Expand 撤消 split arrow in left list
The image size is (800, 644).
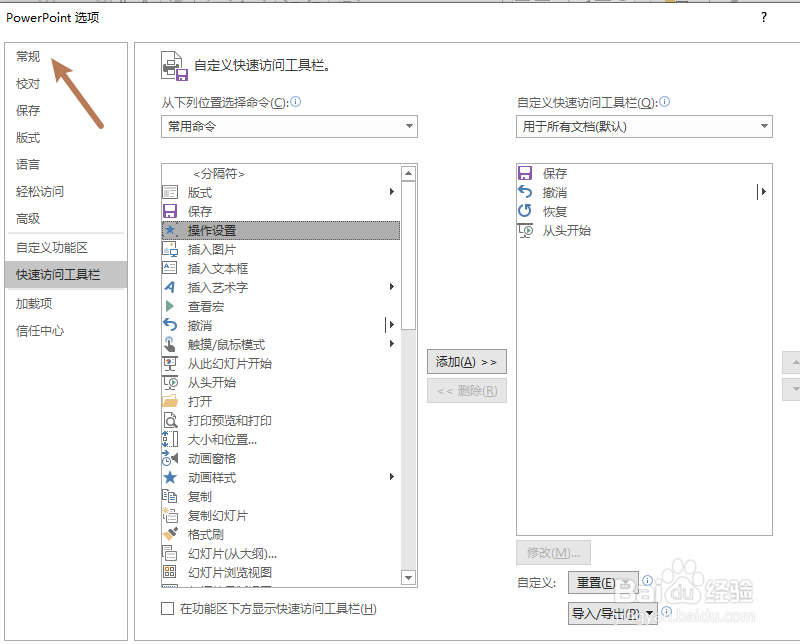click(x=391, y=325)
